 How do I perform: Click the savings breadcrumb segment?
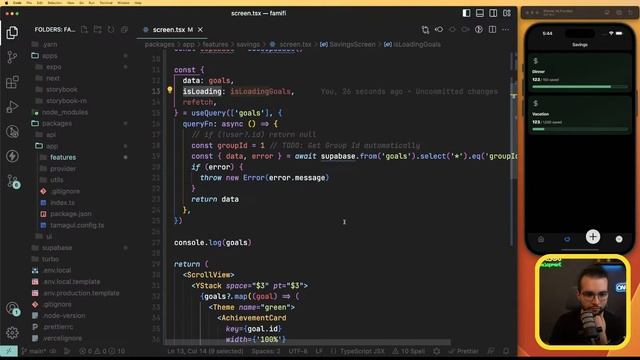[x=248, y=44]
